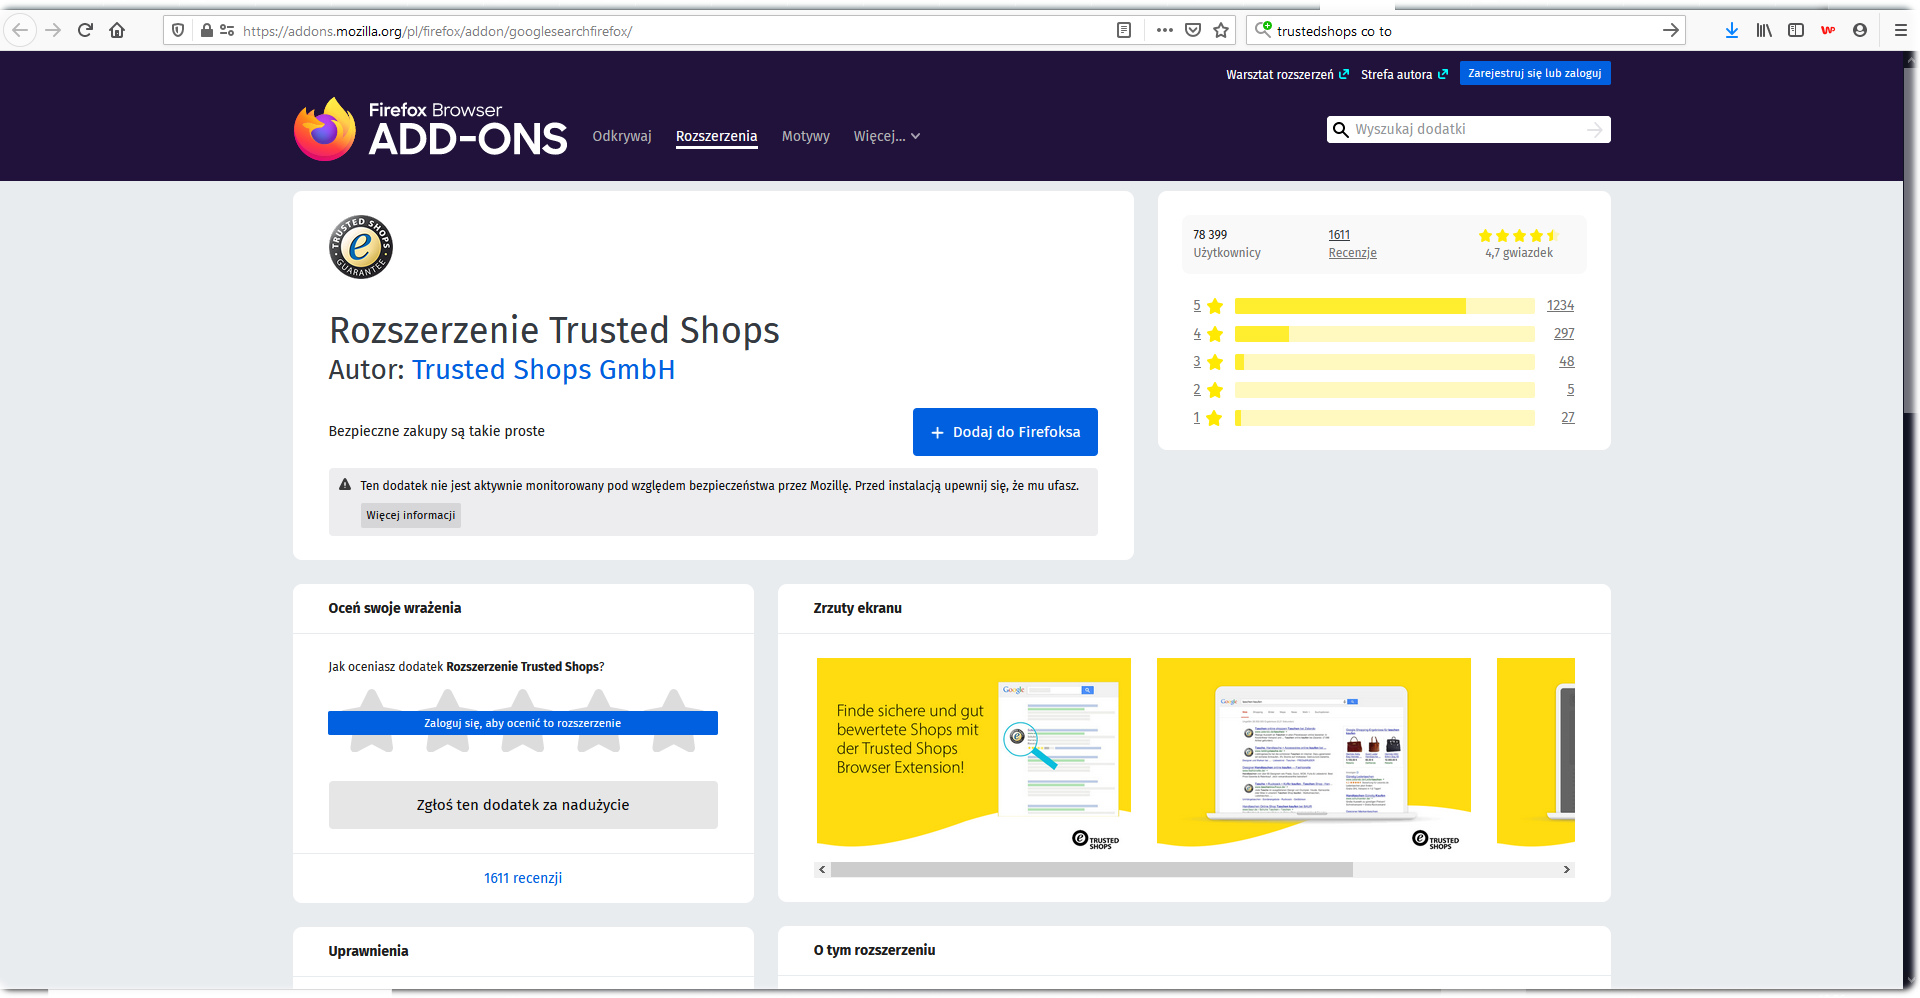1920x998 pixels.
Task: Click the one-star rating bar
Action: 1385,418
